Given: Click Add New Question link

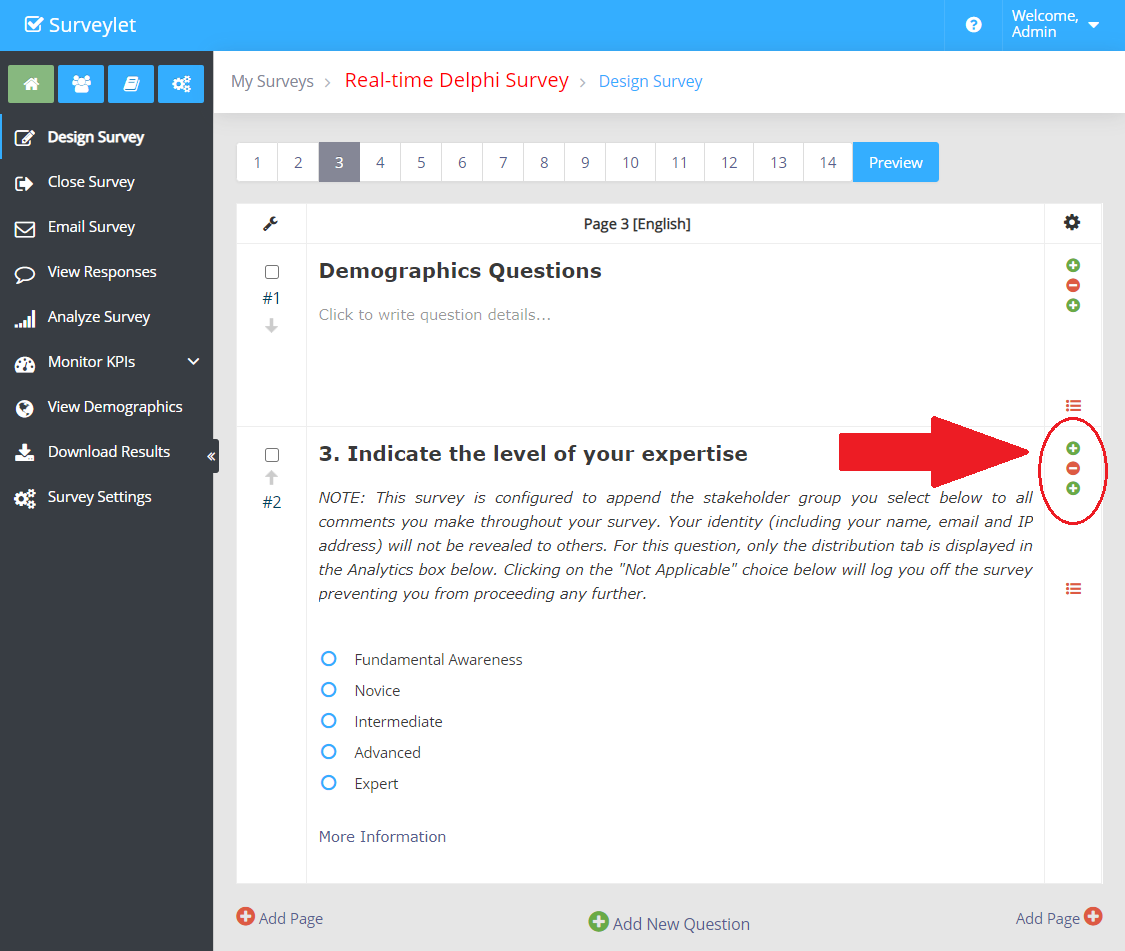Looking at the screenshot, I should (669, 923).
